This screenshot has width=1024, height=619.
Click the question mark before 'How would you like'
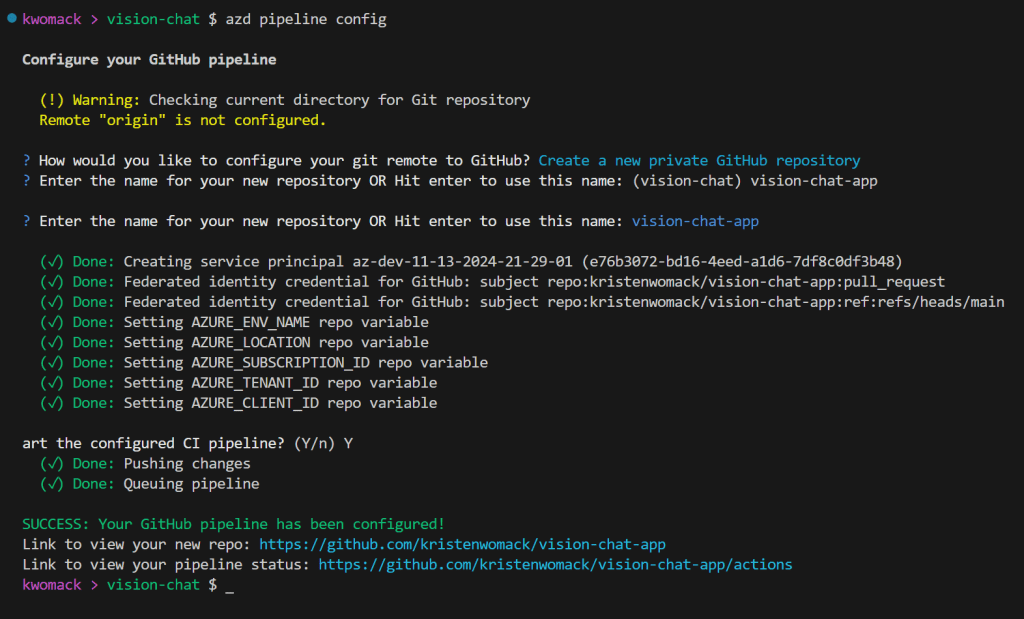coord(26,161)
